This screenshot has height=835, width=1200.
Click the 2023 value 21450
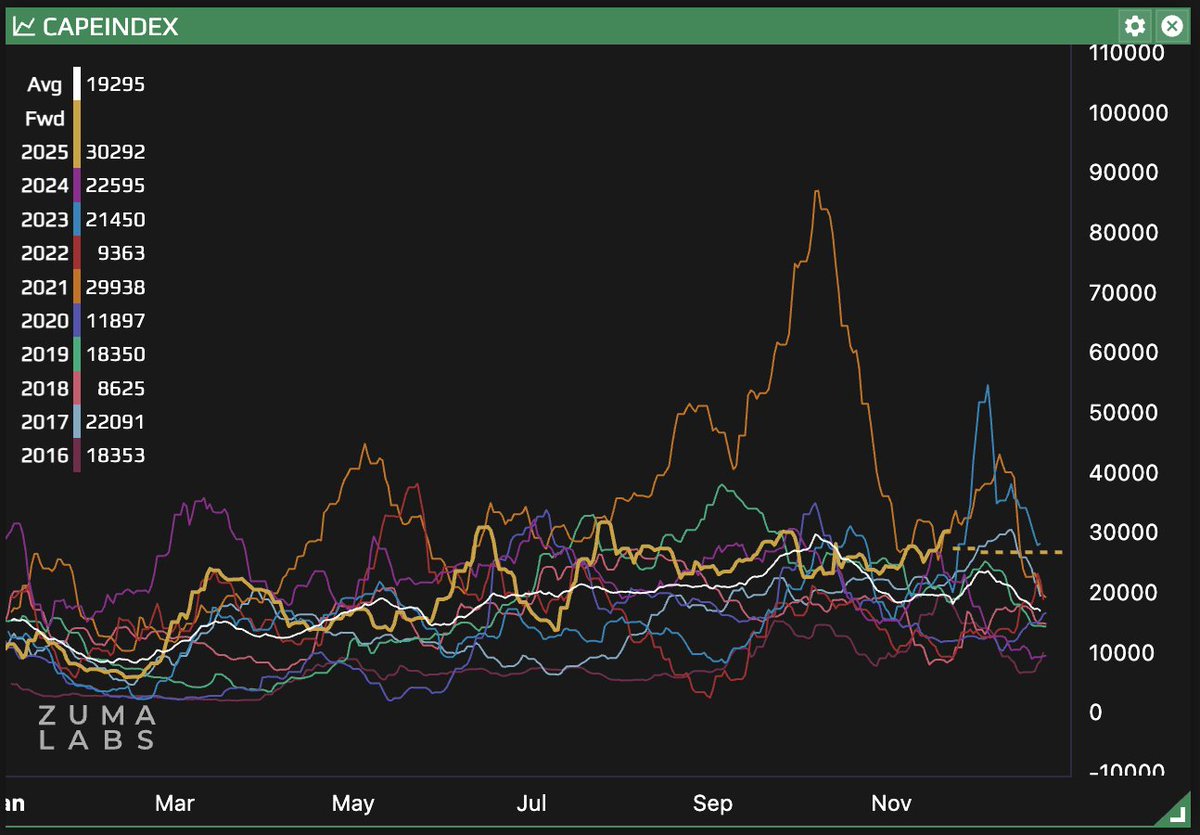pos(116,220)
